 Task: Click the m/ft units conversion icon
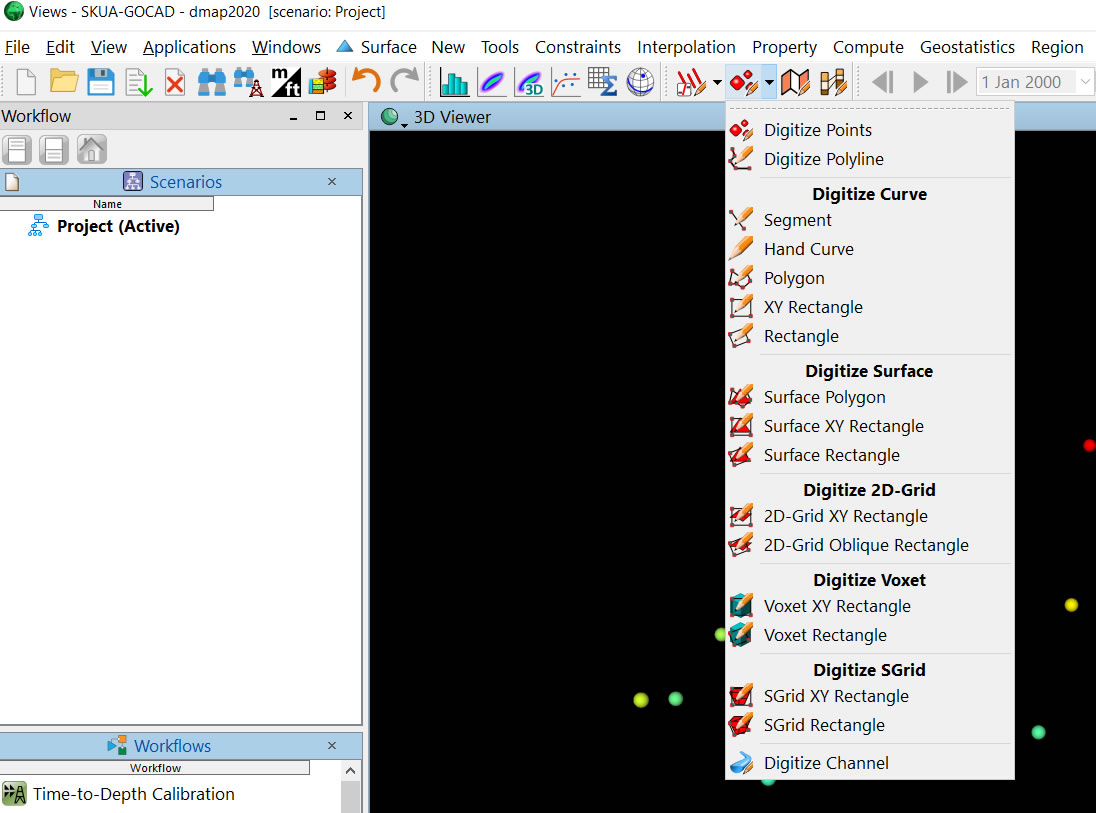coord(286,82)
